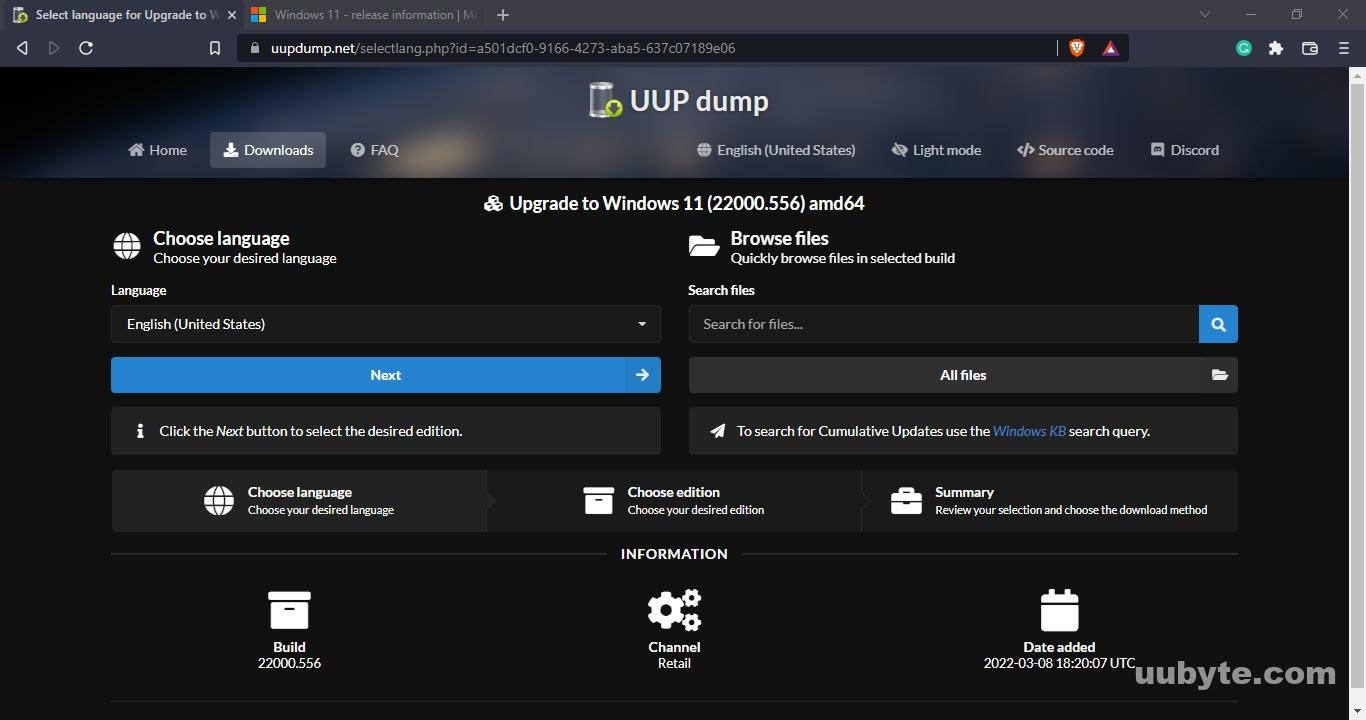Image resolution: width=1366 pixels, height=720 pixels.
Task: Toggle the Brave Shields icon in the address bar
Action: [x=1076, y=47]
